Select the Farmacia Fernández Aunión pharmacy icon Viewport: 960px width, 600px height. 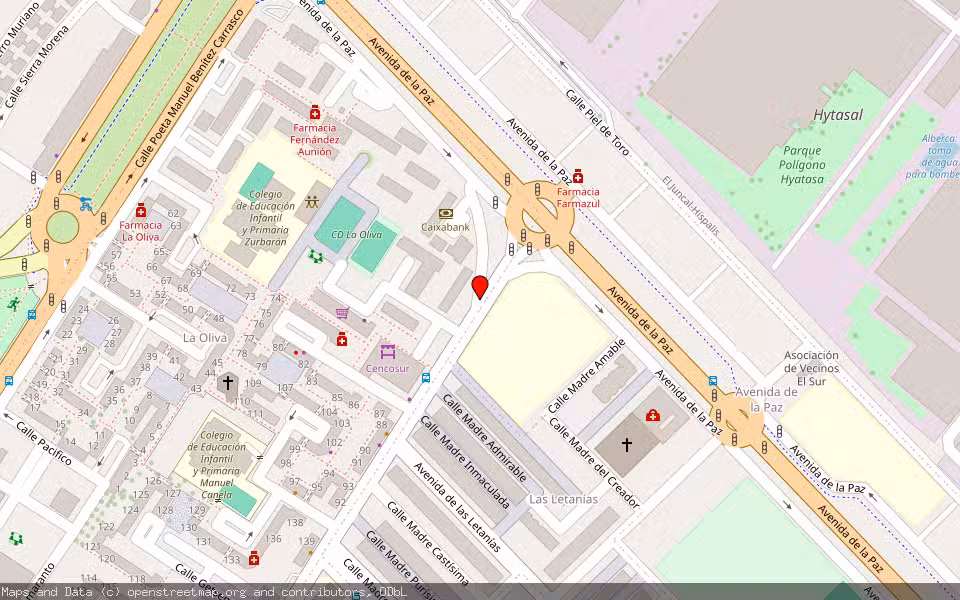(x=315, y=112)
